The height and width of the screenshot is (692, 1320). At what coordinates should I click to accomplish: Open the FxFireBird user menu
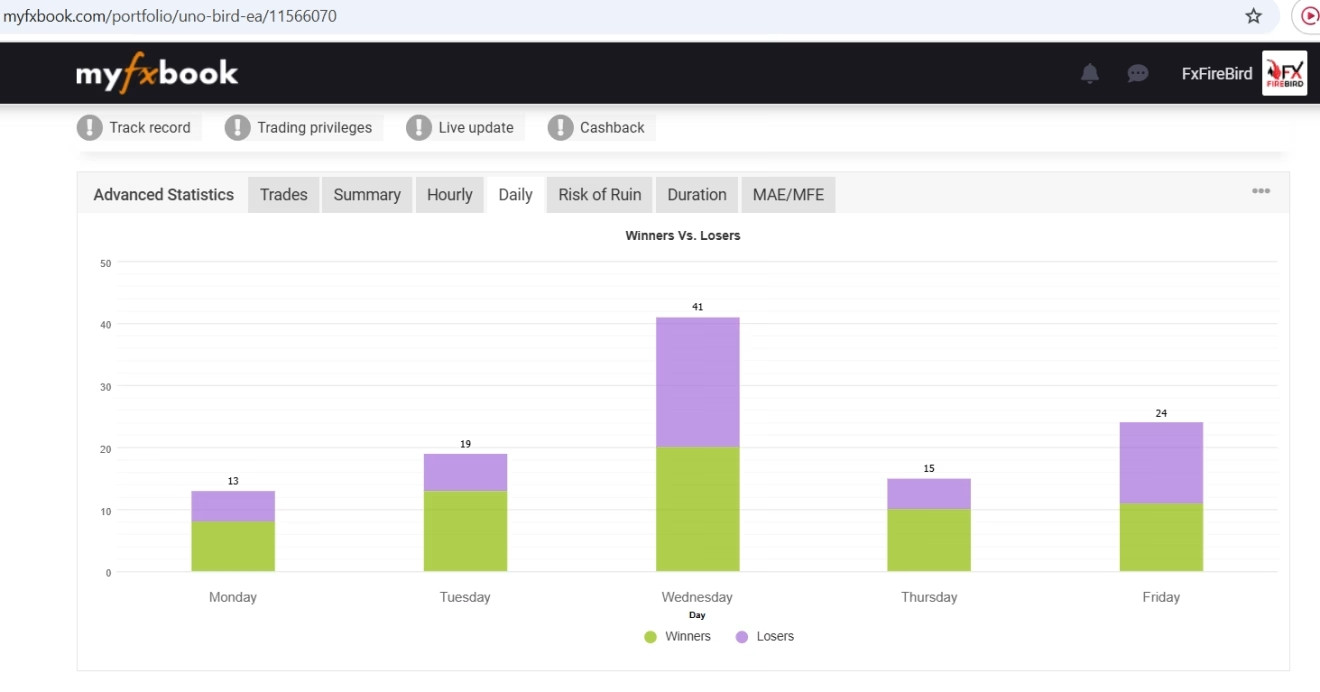[x=1216, y=73]
